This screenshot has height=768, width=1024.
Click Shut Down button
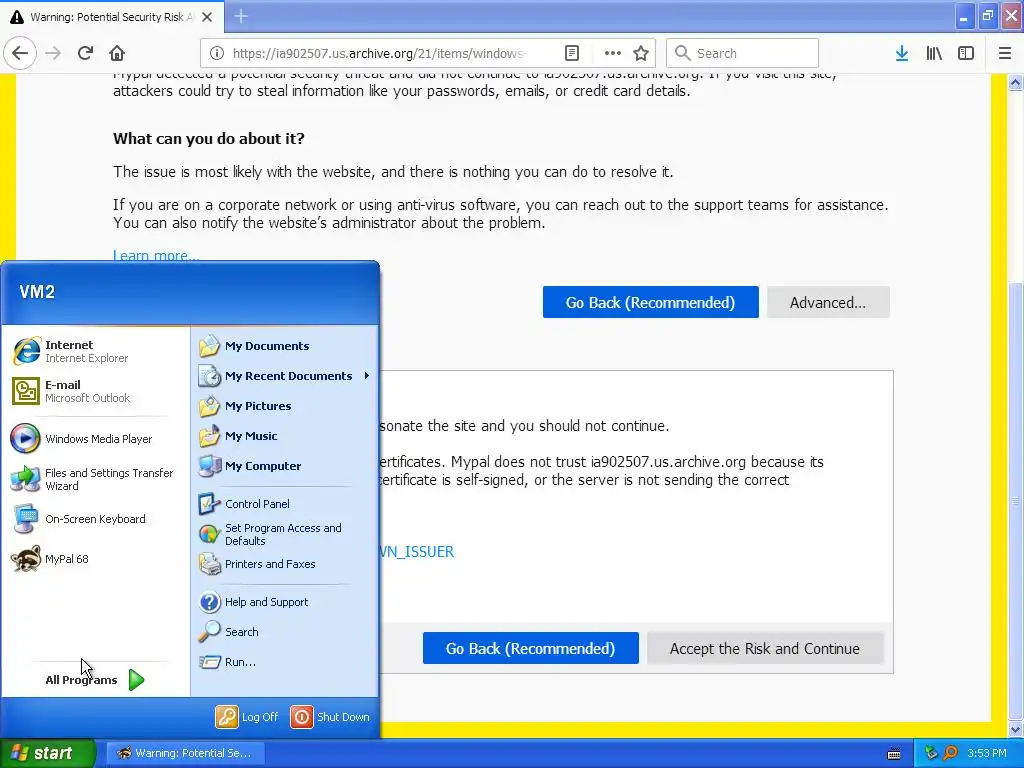(330, 717)
